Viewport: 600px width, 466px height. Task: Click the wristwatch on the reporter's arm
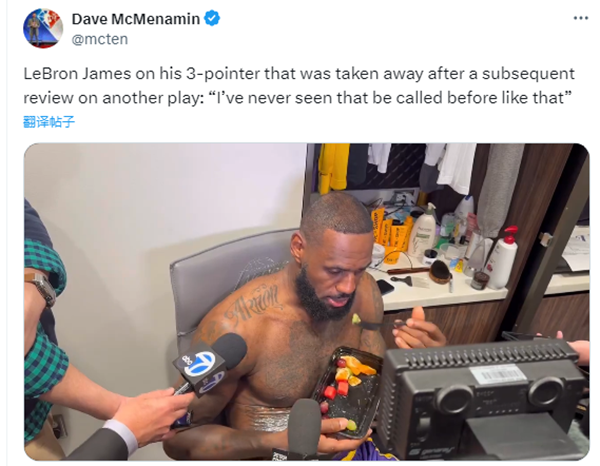pos(41,288)
